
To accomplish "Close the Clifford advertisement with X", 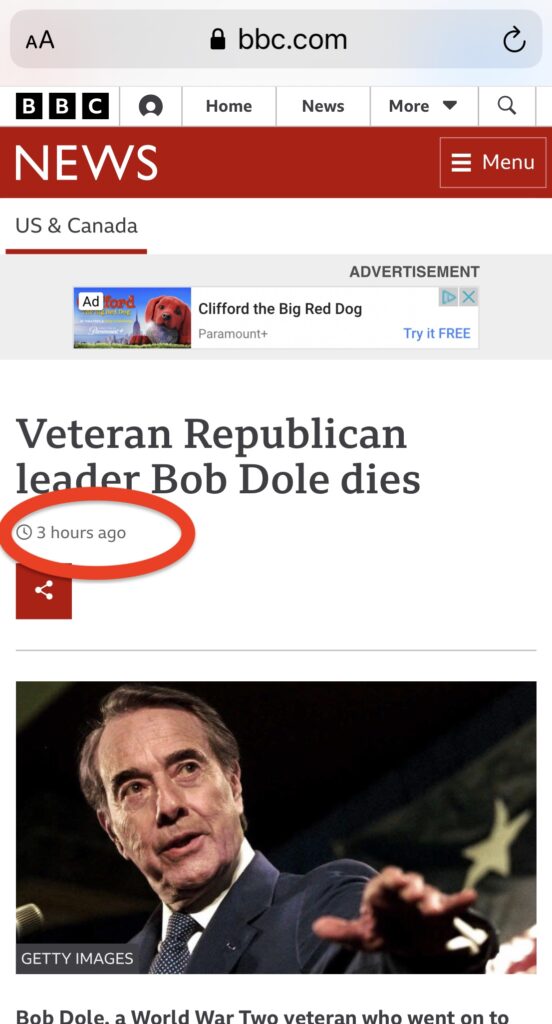I will (x=468, y=297).
